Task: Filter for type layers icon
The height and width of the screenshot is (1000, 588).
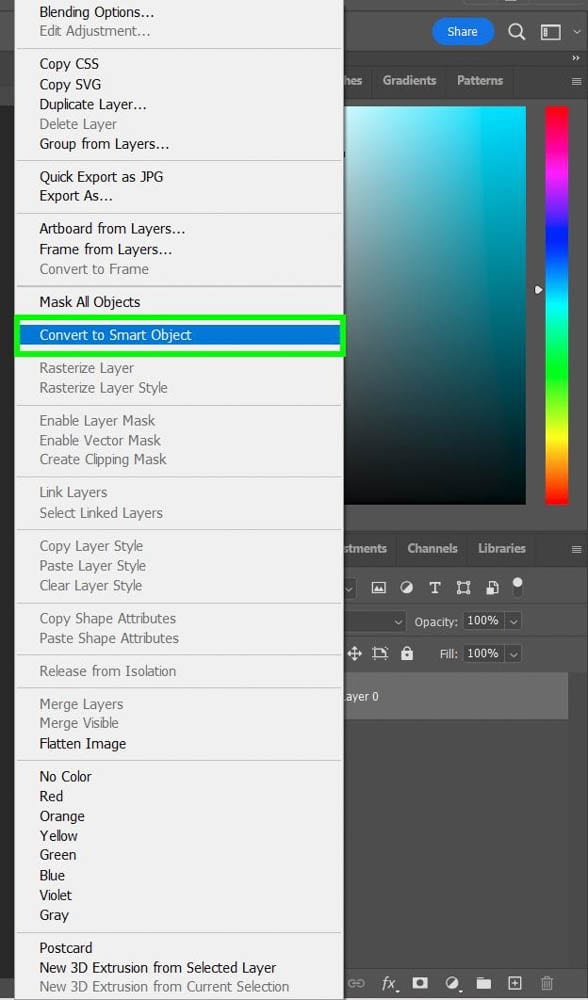Action: point(435,587)
